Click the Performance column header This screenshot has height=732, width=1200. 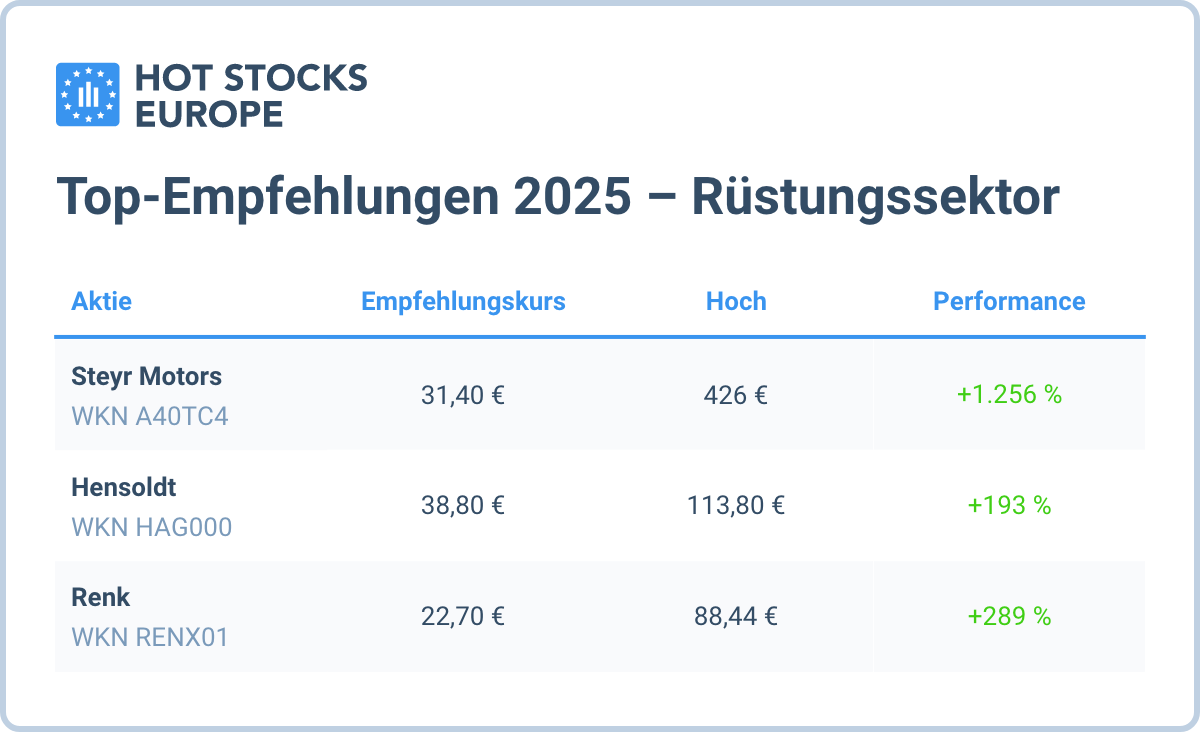[x=1009, y=301]
